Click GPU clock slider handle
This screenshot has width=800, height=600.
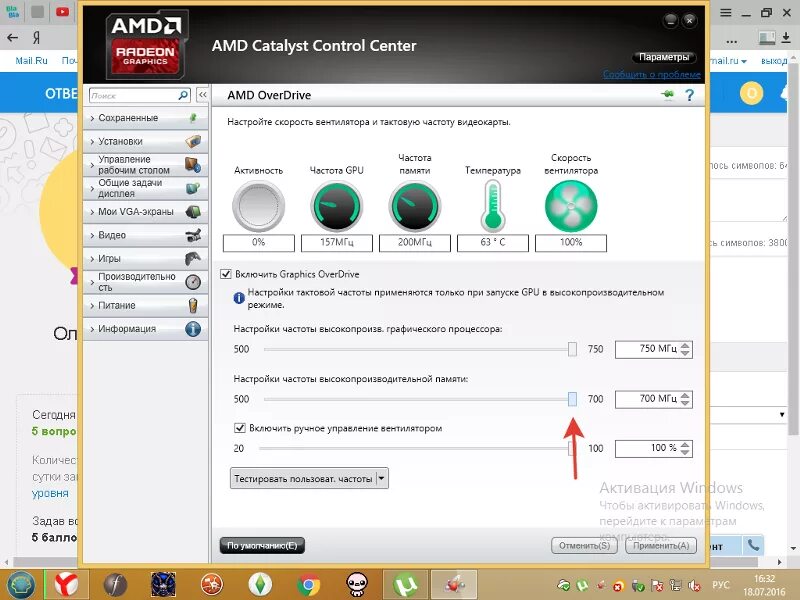click(572, 349)
